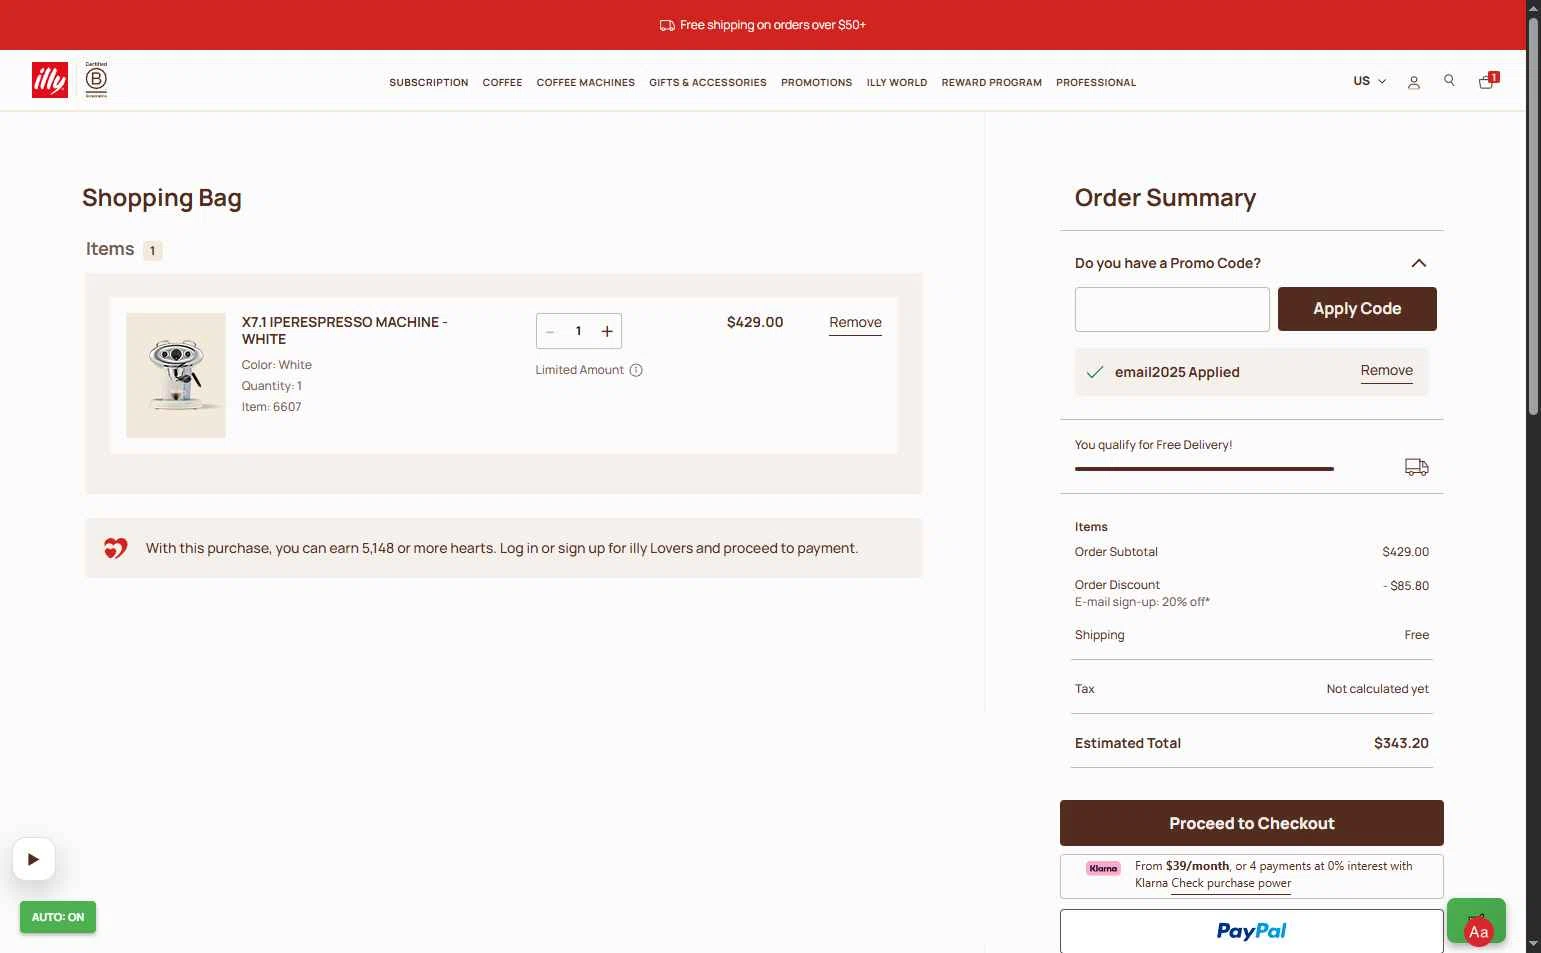Increase quantity with the plus button
Image resolution: width=1541 pixels, height=953 pixels.
pyautogui.click(x=607, y=331)
